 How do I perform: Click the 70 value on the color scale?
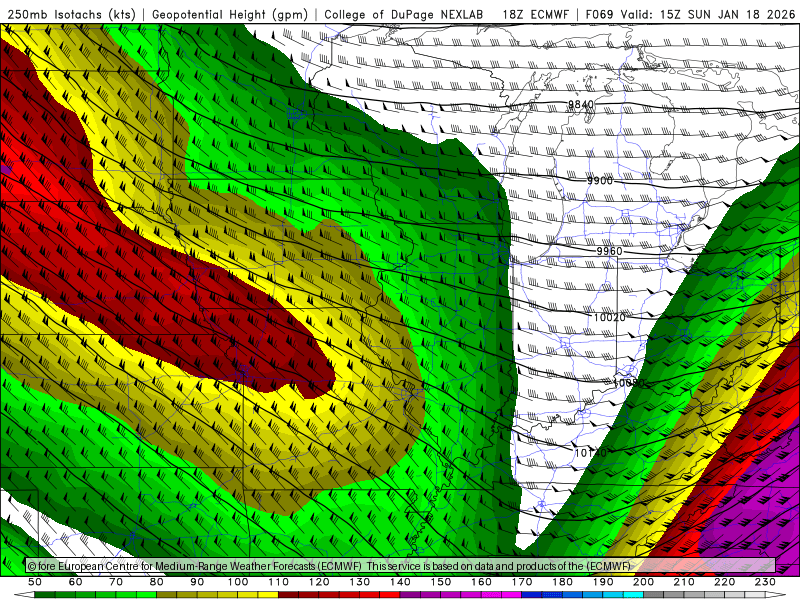click(x=116, y=582)
